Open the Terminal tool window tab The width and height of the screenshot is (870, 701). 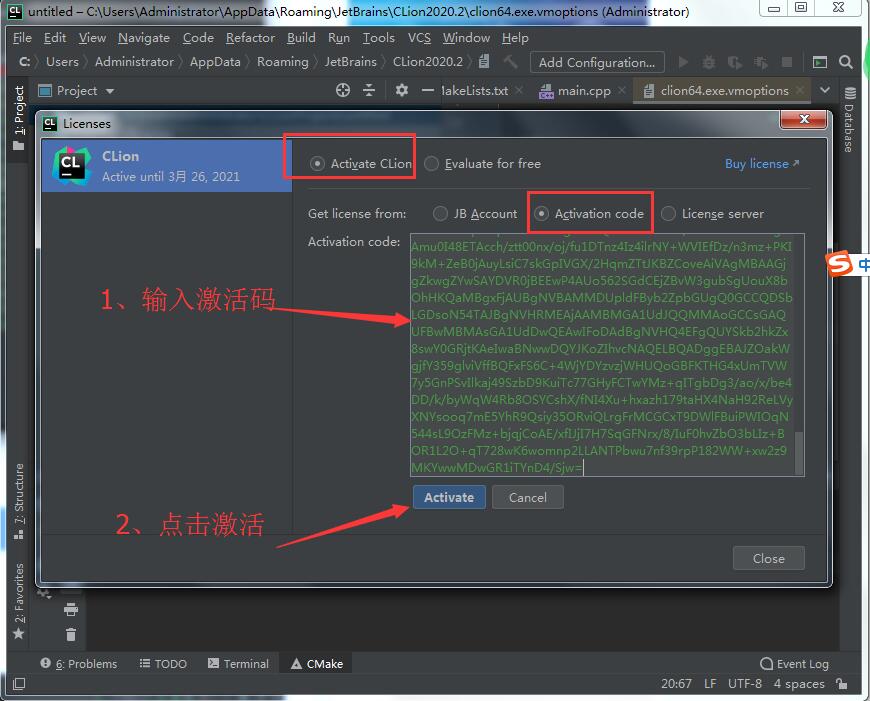[238, 663]
